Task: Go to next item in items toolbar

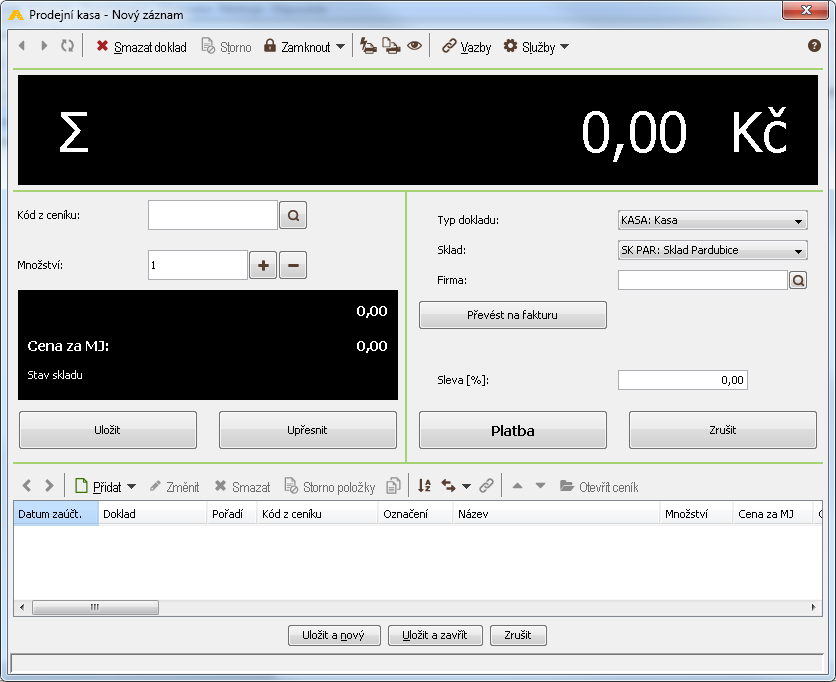Action: click(49, 486)
